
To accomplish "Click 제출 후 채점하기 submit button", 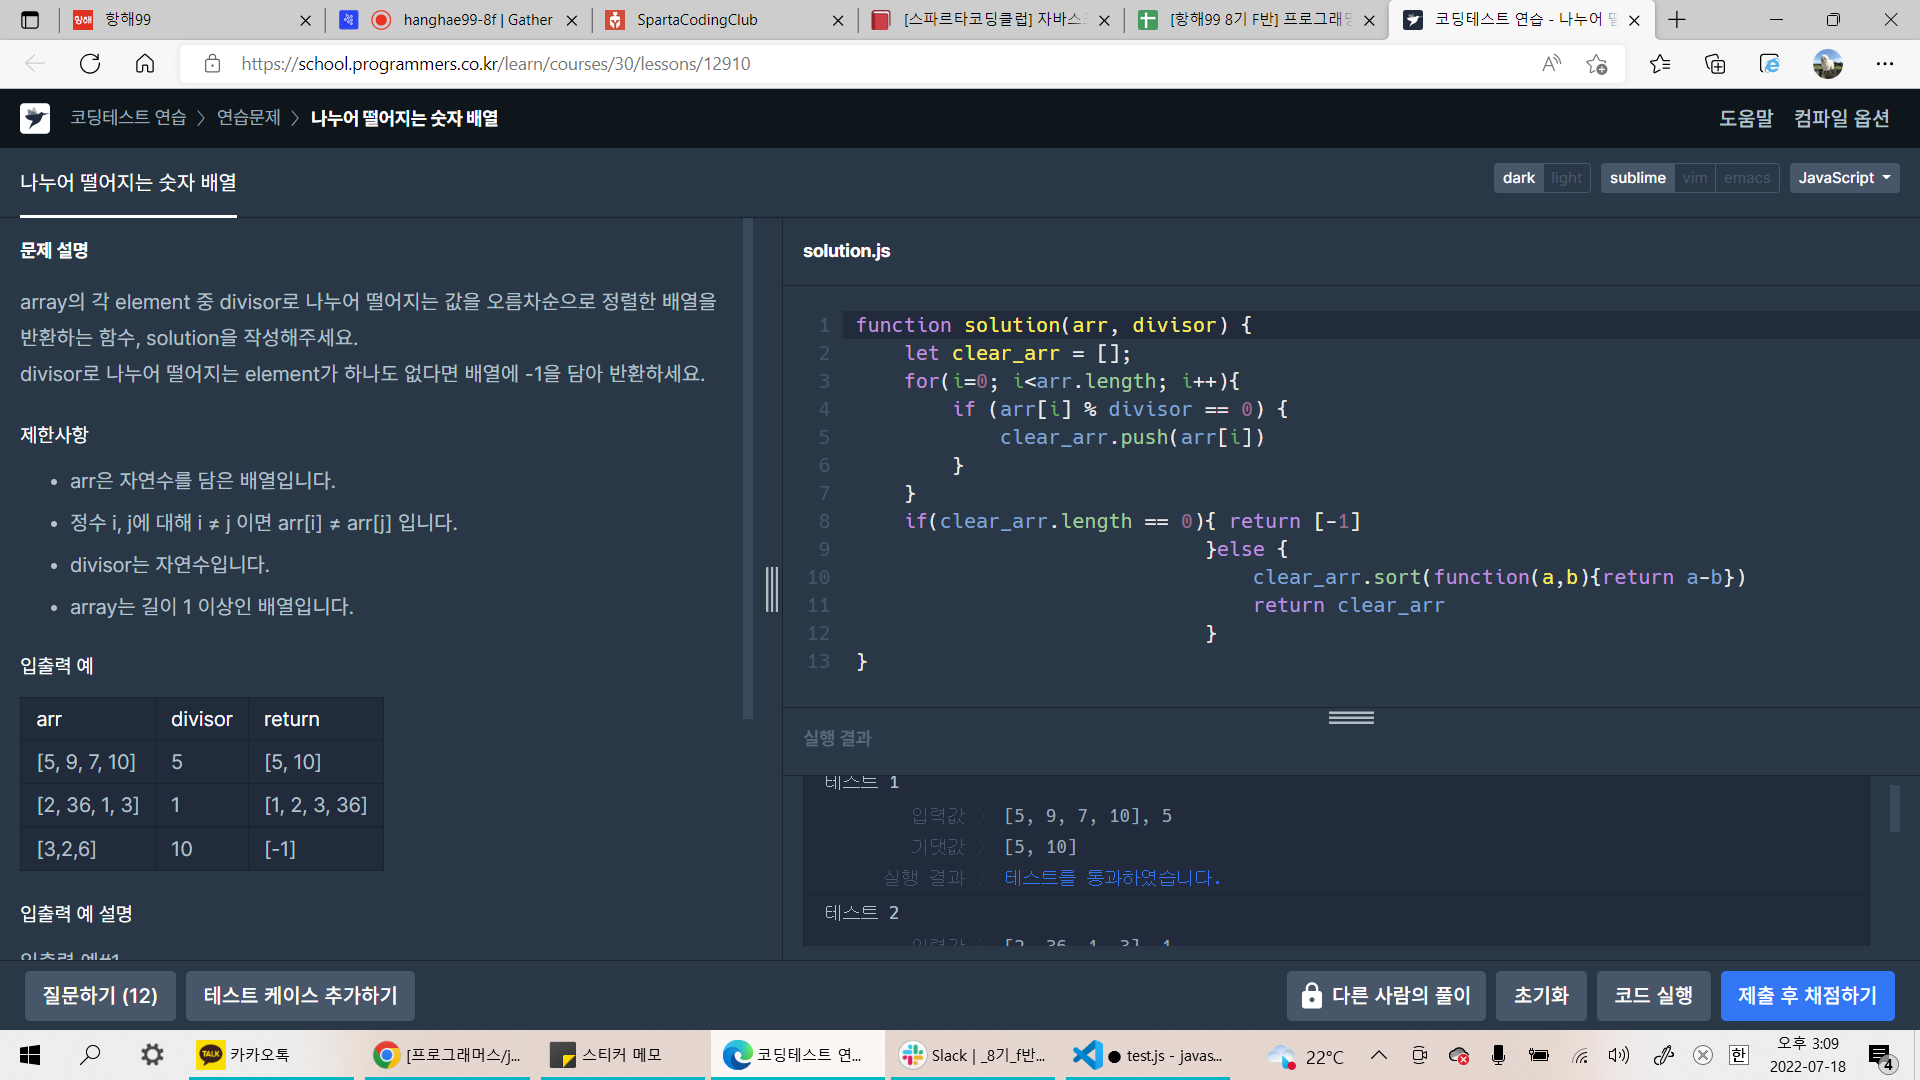I will pos(1807,996).
